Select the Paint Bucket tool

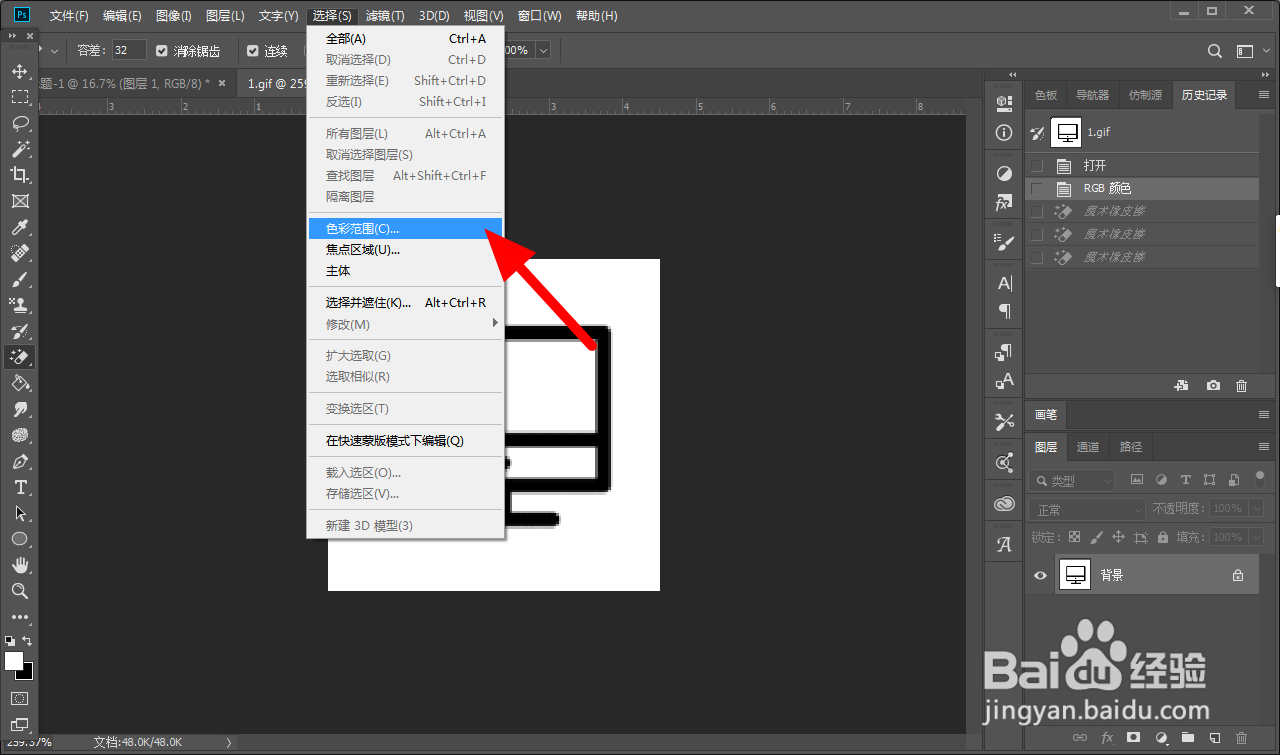(20, 383)
